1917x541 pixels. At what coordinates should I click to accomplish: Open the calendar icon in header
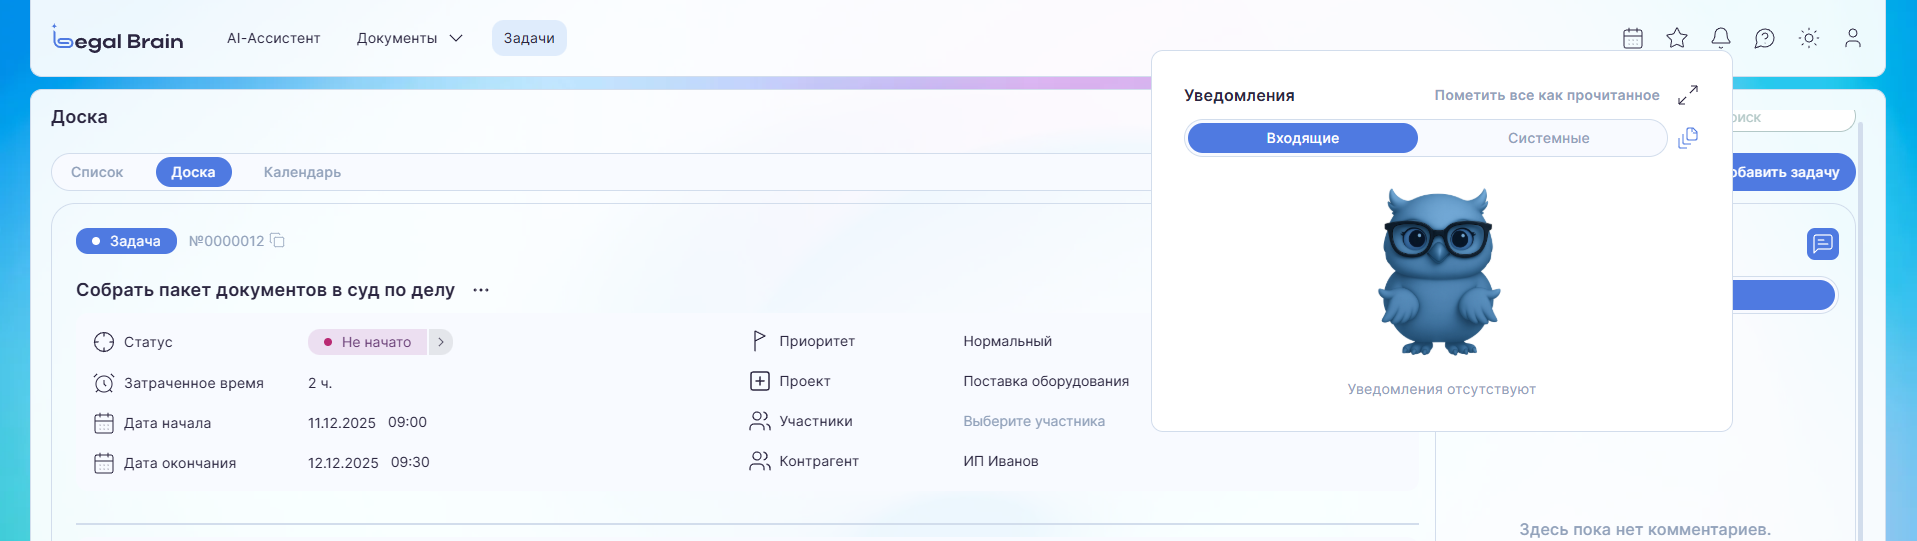(x=1632, y=38)
